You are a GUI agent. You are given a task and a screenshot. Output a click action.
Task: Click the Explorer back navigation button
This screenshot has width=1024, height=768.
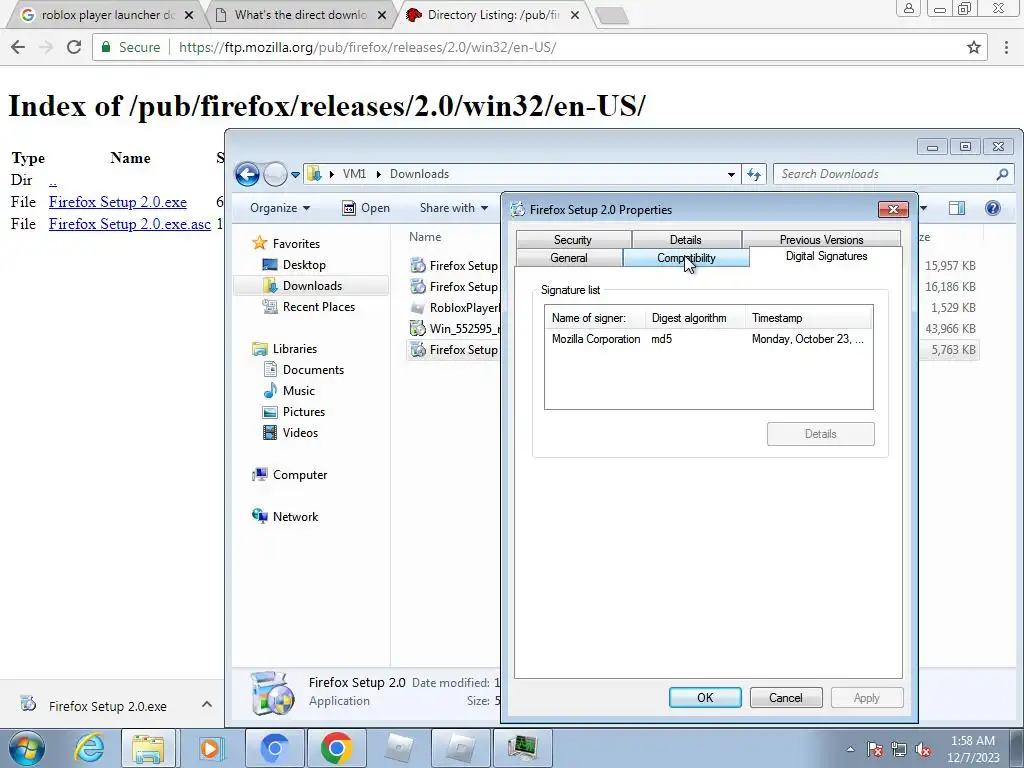(247, 174)
